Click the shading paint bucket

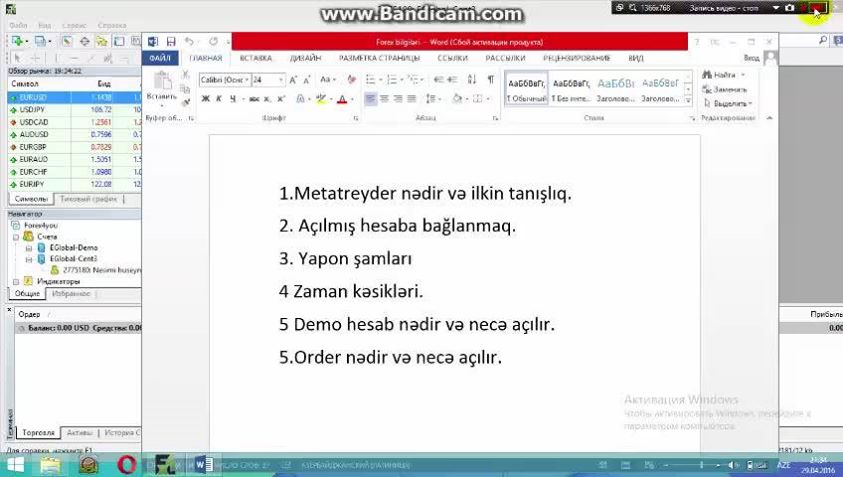(x=457, y=99)
